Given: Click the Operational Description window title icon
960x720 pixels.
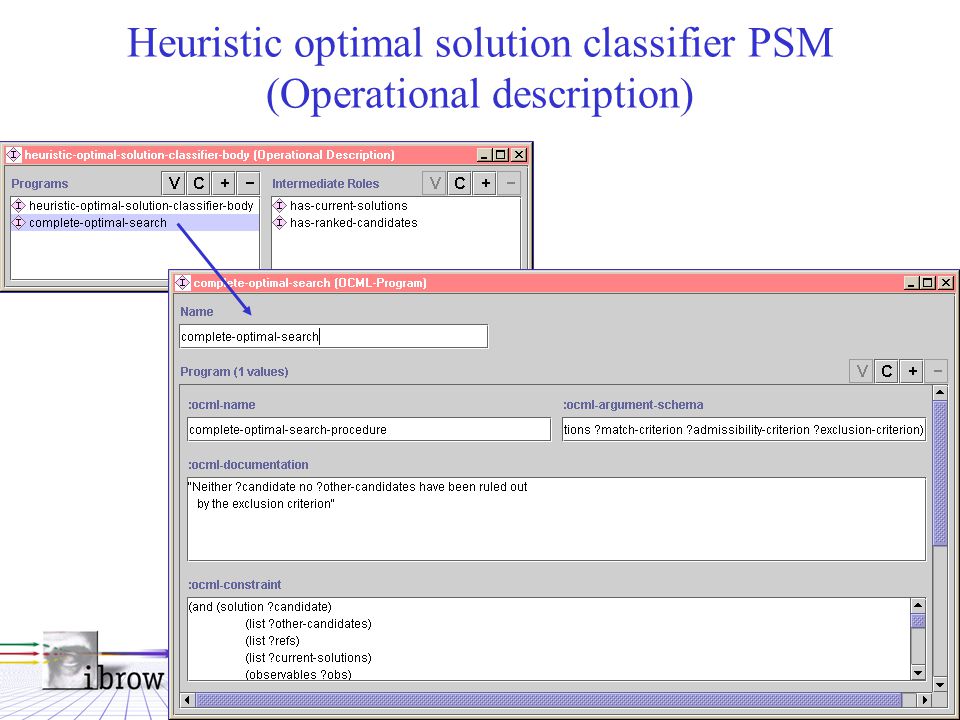Looking at the screenshot, I should pyautogui.click(x=13, y=155).
